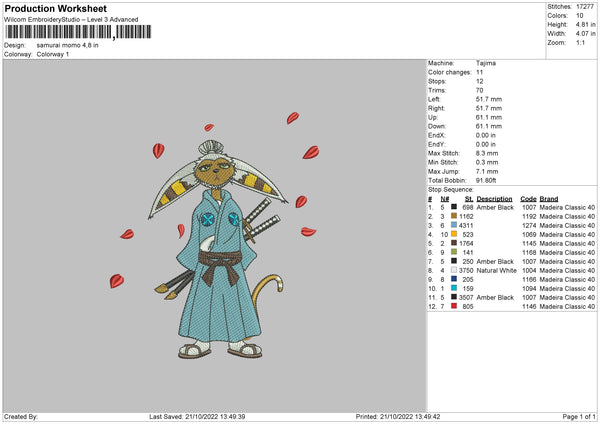Click the cyan swatch in stop 10

(x=454, y=288)
